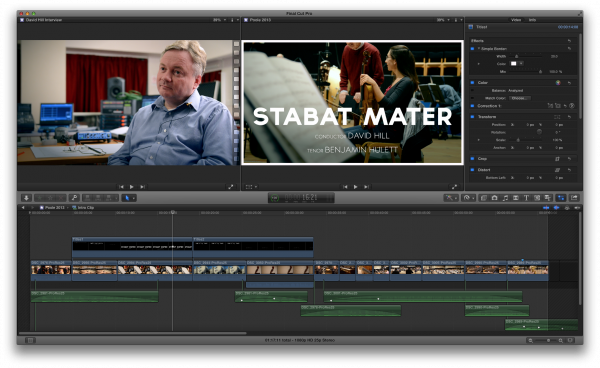Toggle the Correction 1 checkbox

pyautogui.click(x=472, y=106)
